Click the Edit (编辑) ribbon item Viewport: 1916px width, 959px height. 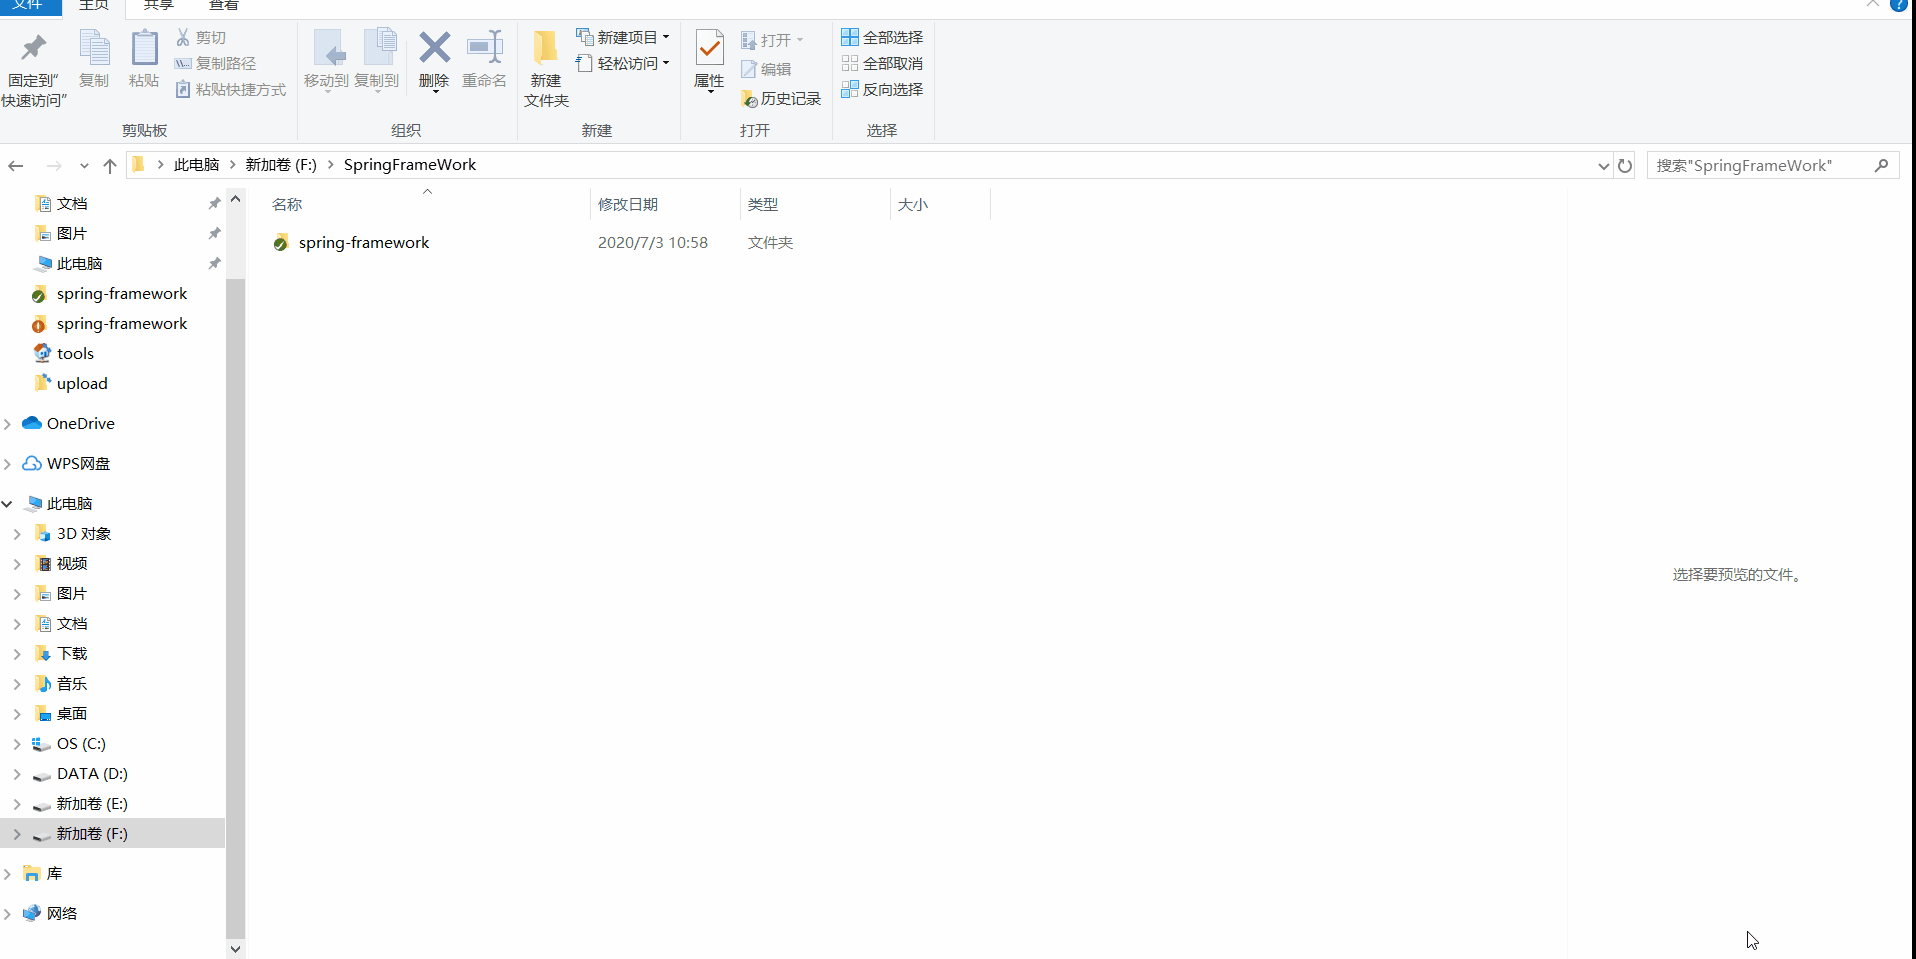tap(766, 69)
